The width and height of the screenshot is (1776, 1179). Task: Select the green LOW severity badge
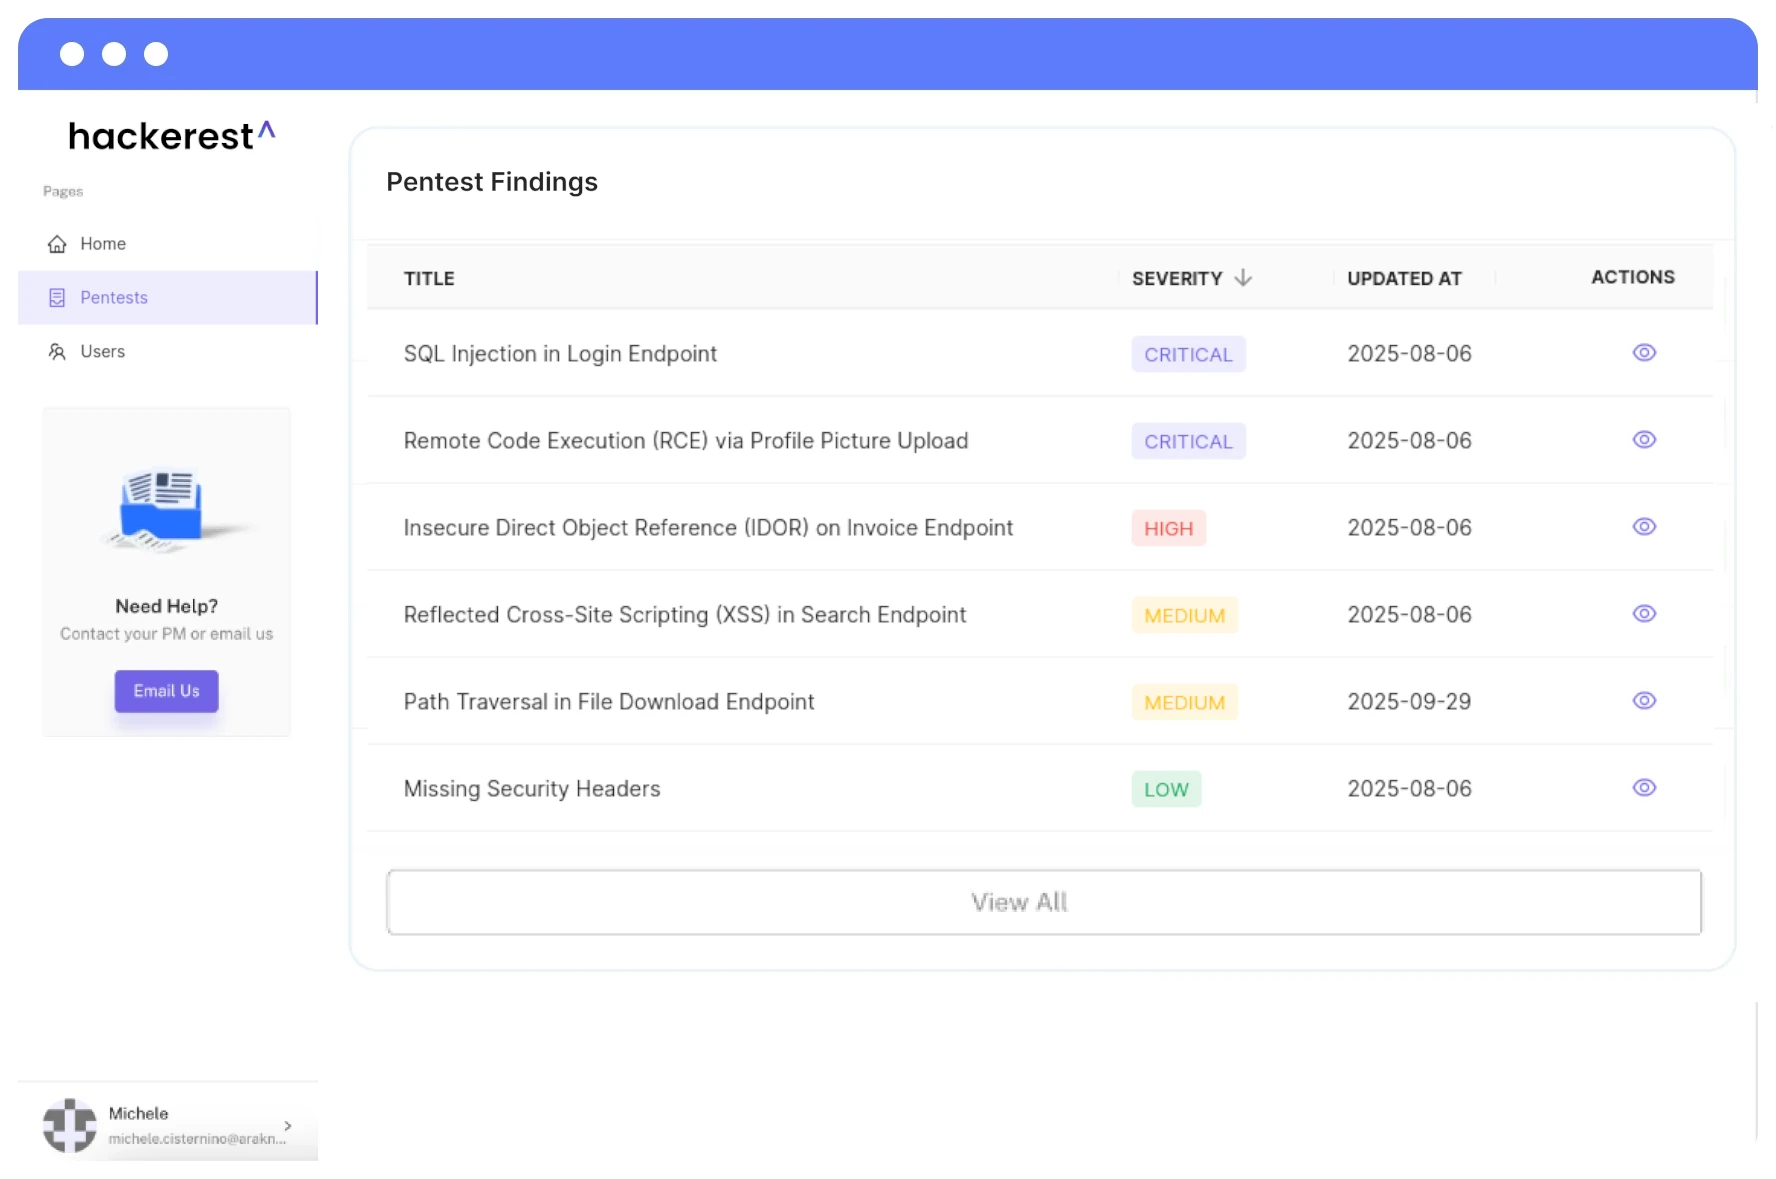pos(1166,789)
